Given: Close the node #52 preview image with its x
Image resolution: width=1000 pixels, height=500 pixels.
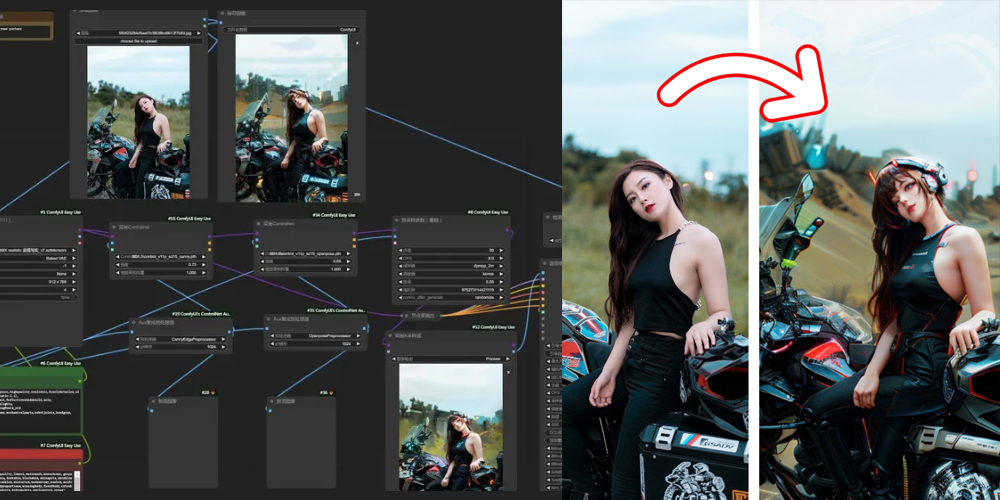Looking at the screenshot, I should [508, 372].
